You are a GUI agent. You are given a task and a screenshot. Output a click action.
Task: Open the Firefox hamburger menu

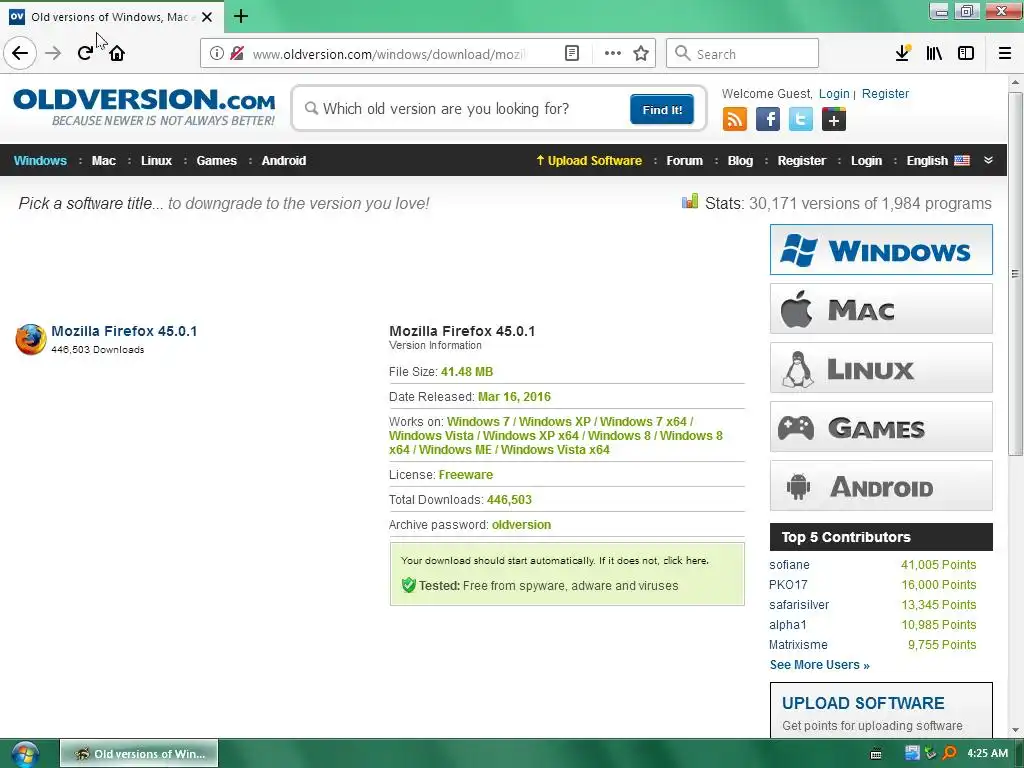tap(1005, 54)
